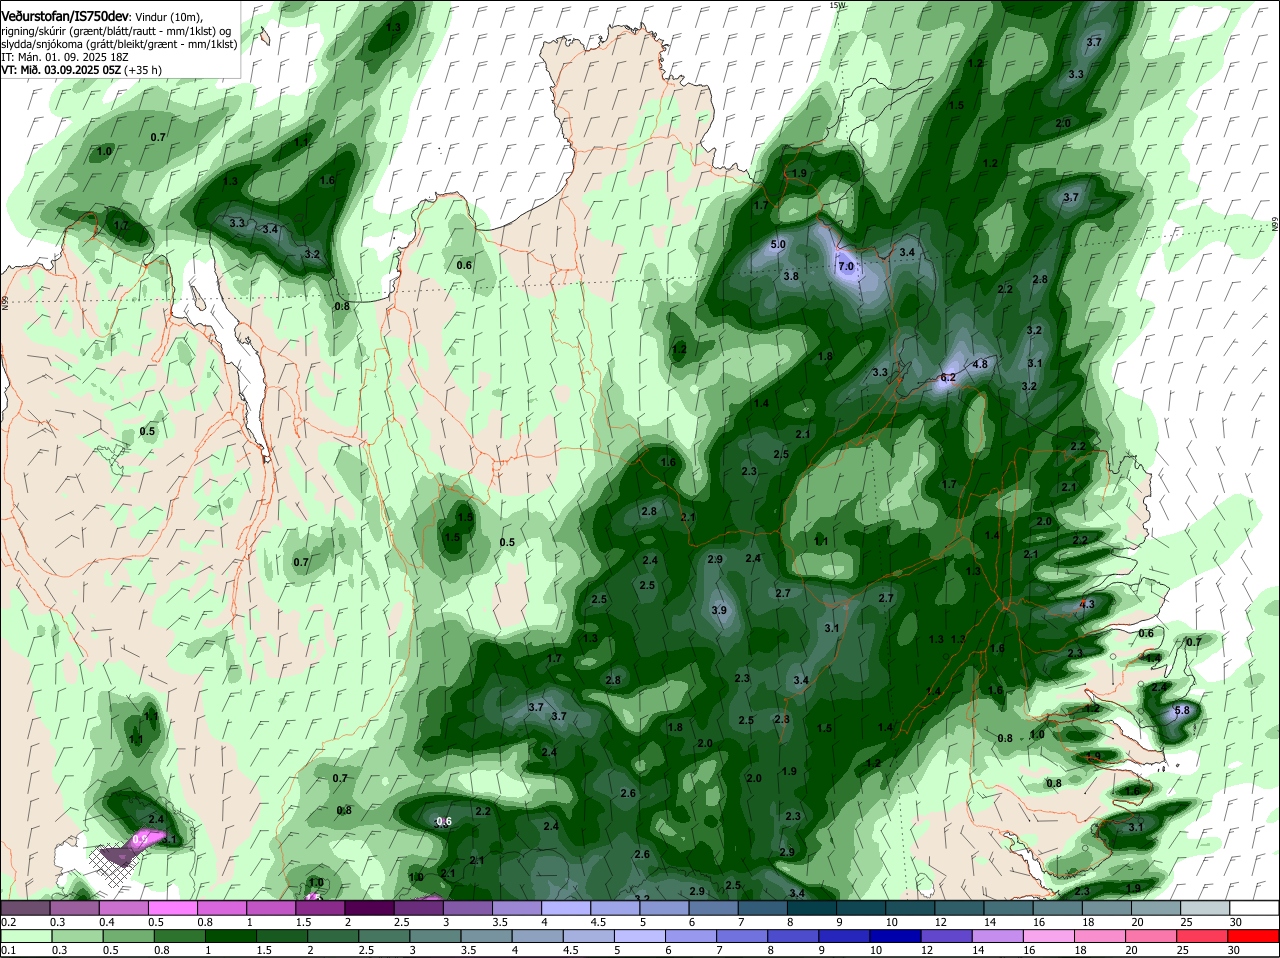1280x958 pixels.
Task: Click the 5.8 value near the east coast
Action: coord(1182,711)
